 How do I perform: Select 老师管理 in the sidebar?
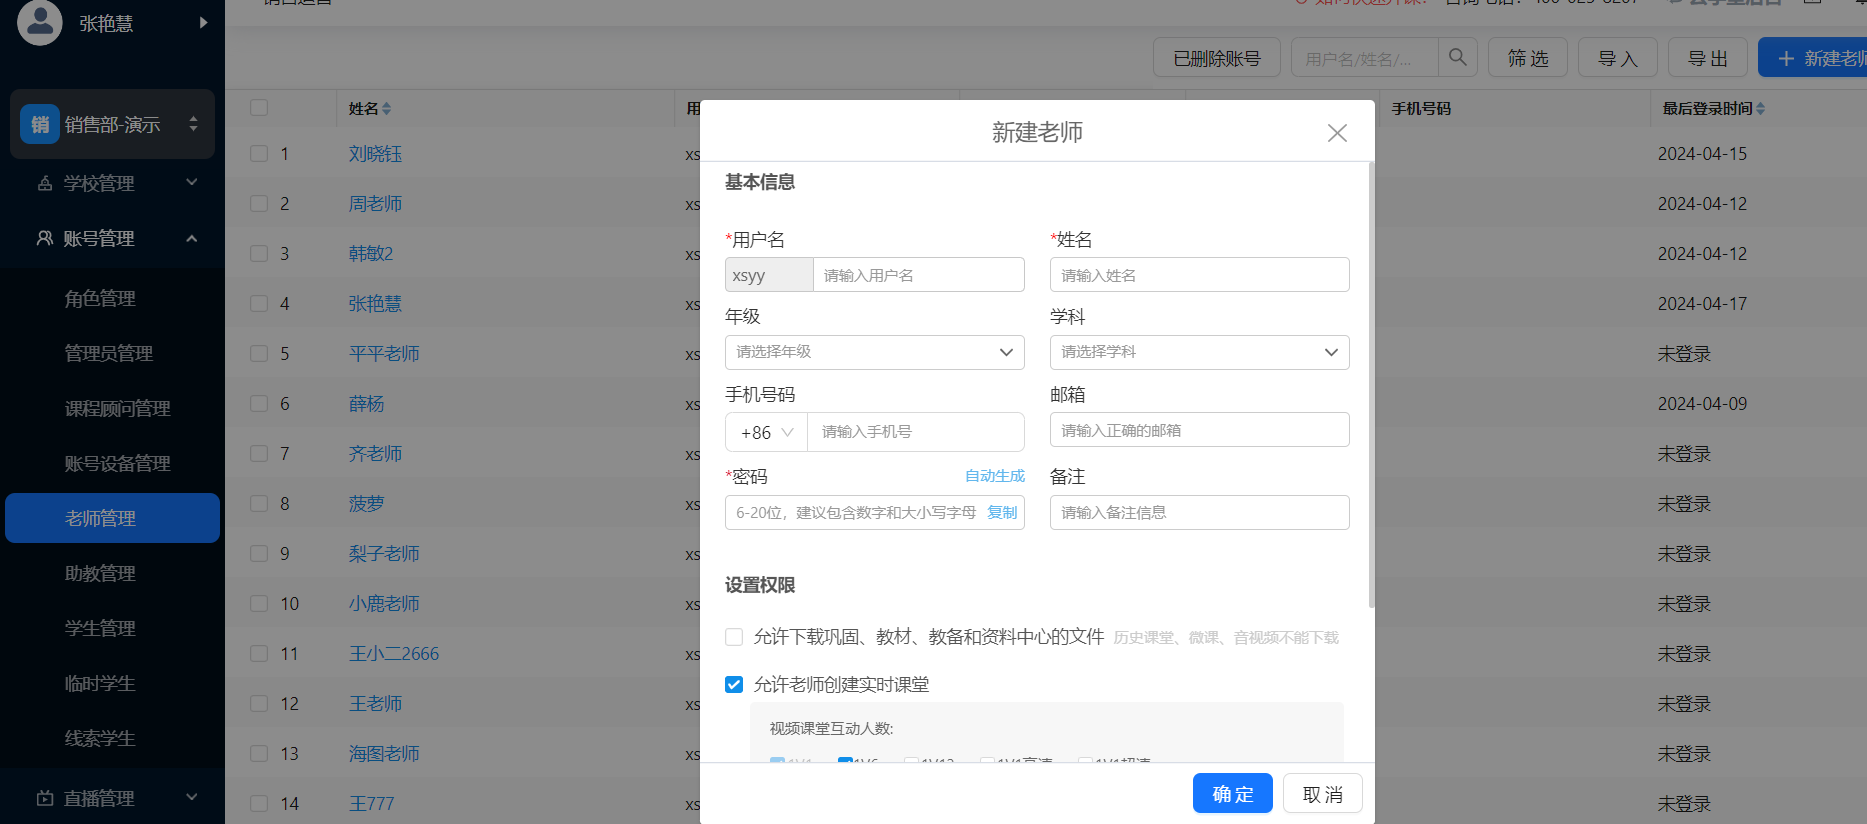[112, 518]
